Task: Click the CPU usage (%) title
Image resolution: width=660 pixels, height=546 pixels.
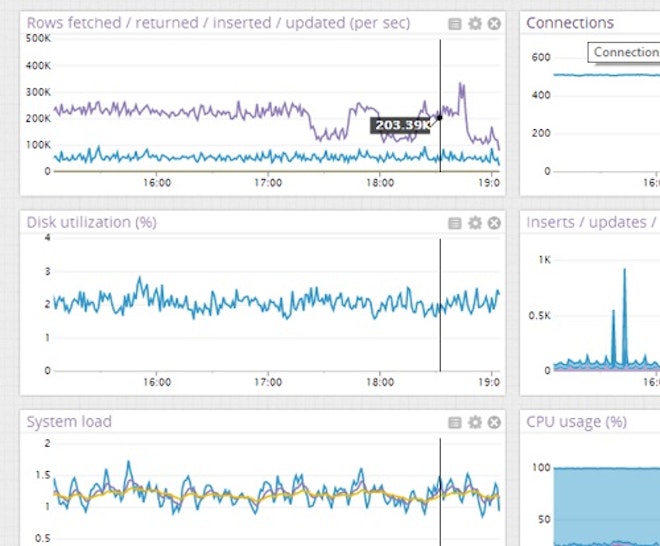Action: point(576,422)
